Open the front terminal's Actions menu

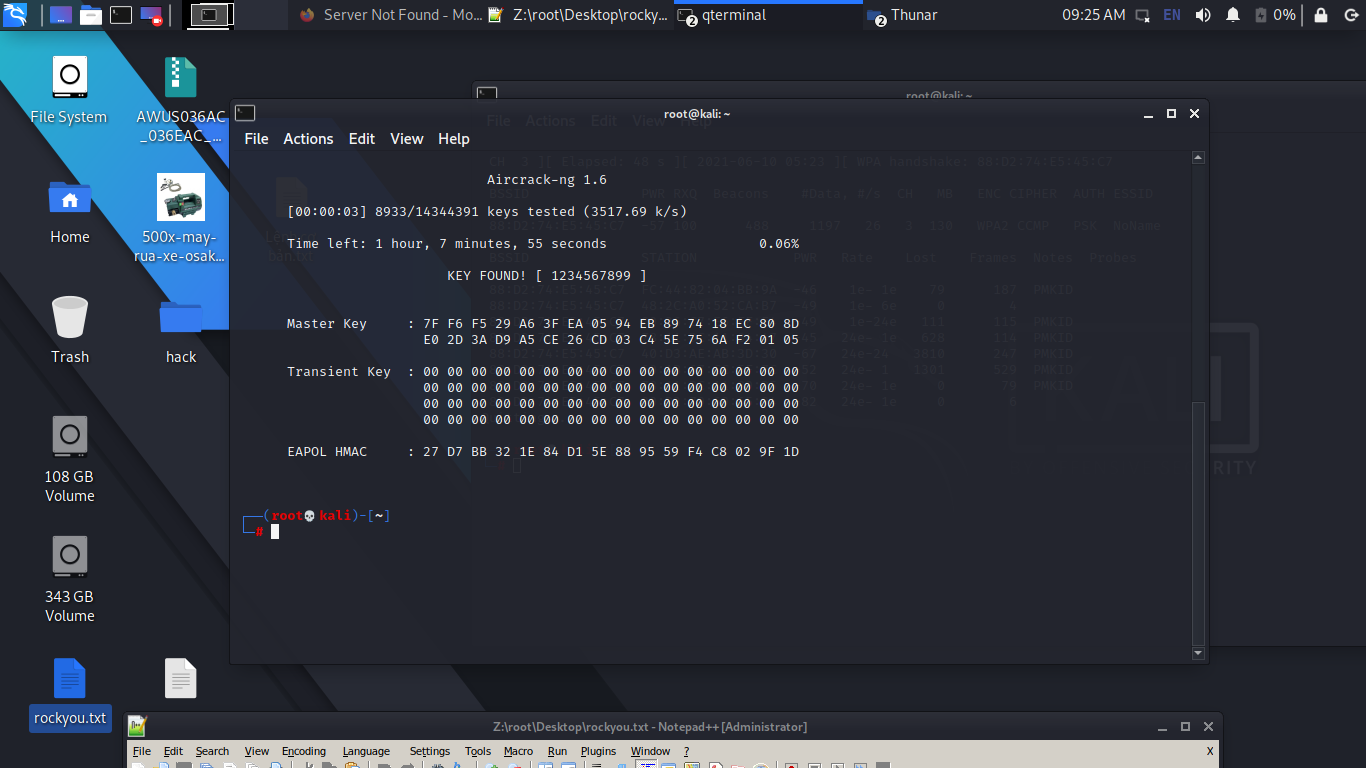[x=308, y=139]
